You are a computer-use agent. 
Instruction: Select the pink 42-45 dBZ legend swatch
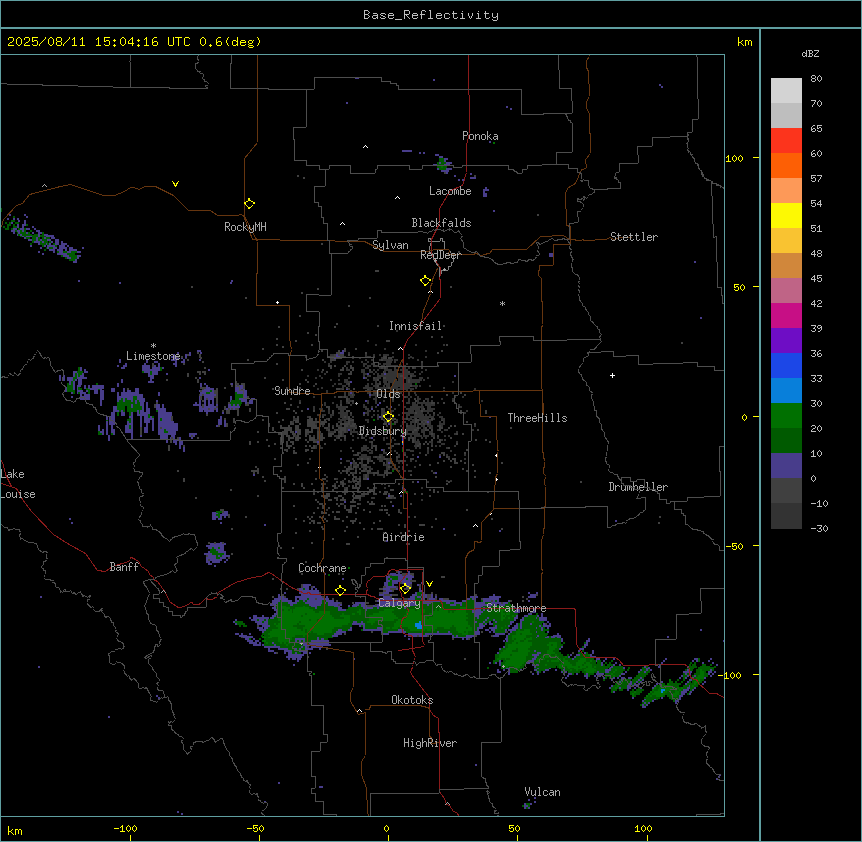[786, 290]
